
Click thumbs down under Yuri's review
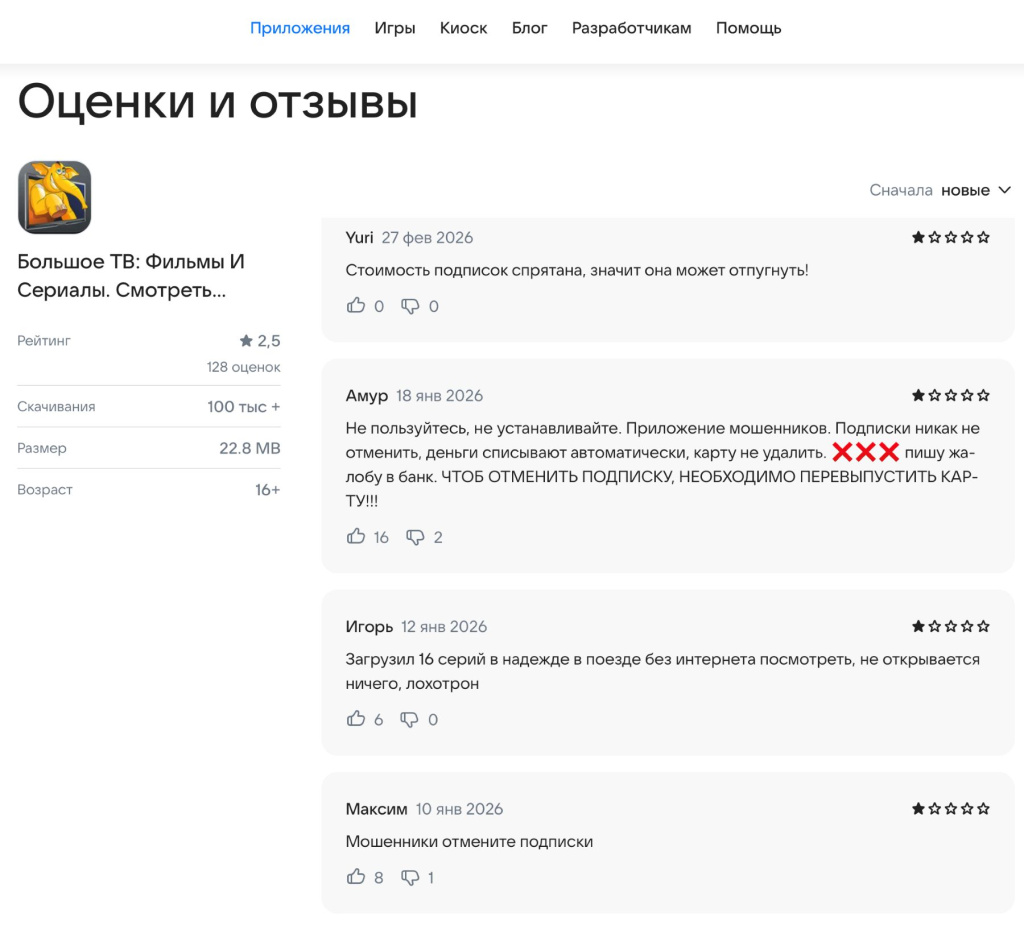[x=411, y=306]
